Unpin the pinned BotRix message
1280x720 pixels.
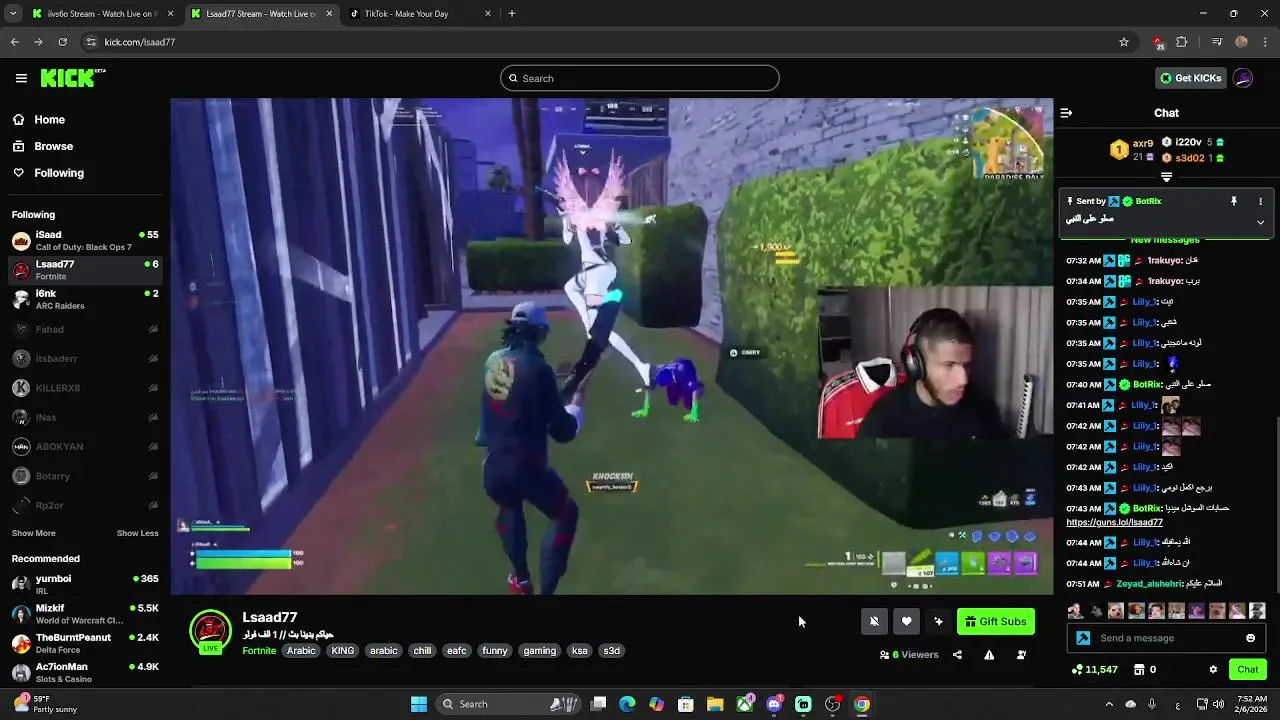(1234, 201)
